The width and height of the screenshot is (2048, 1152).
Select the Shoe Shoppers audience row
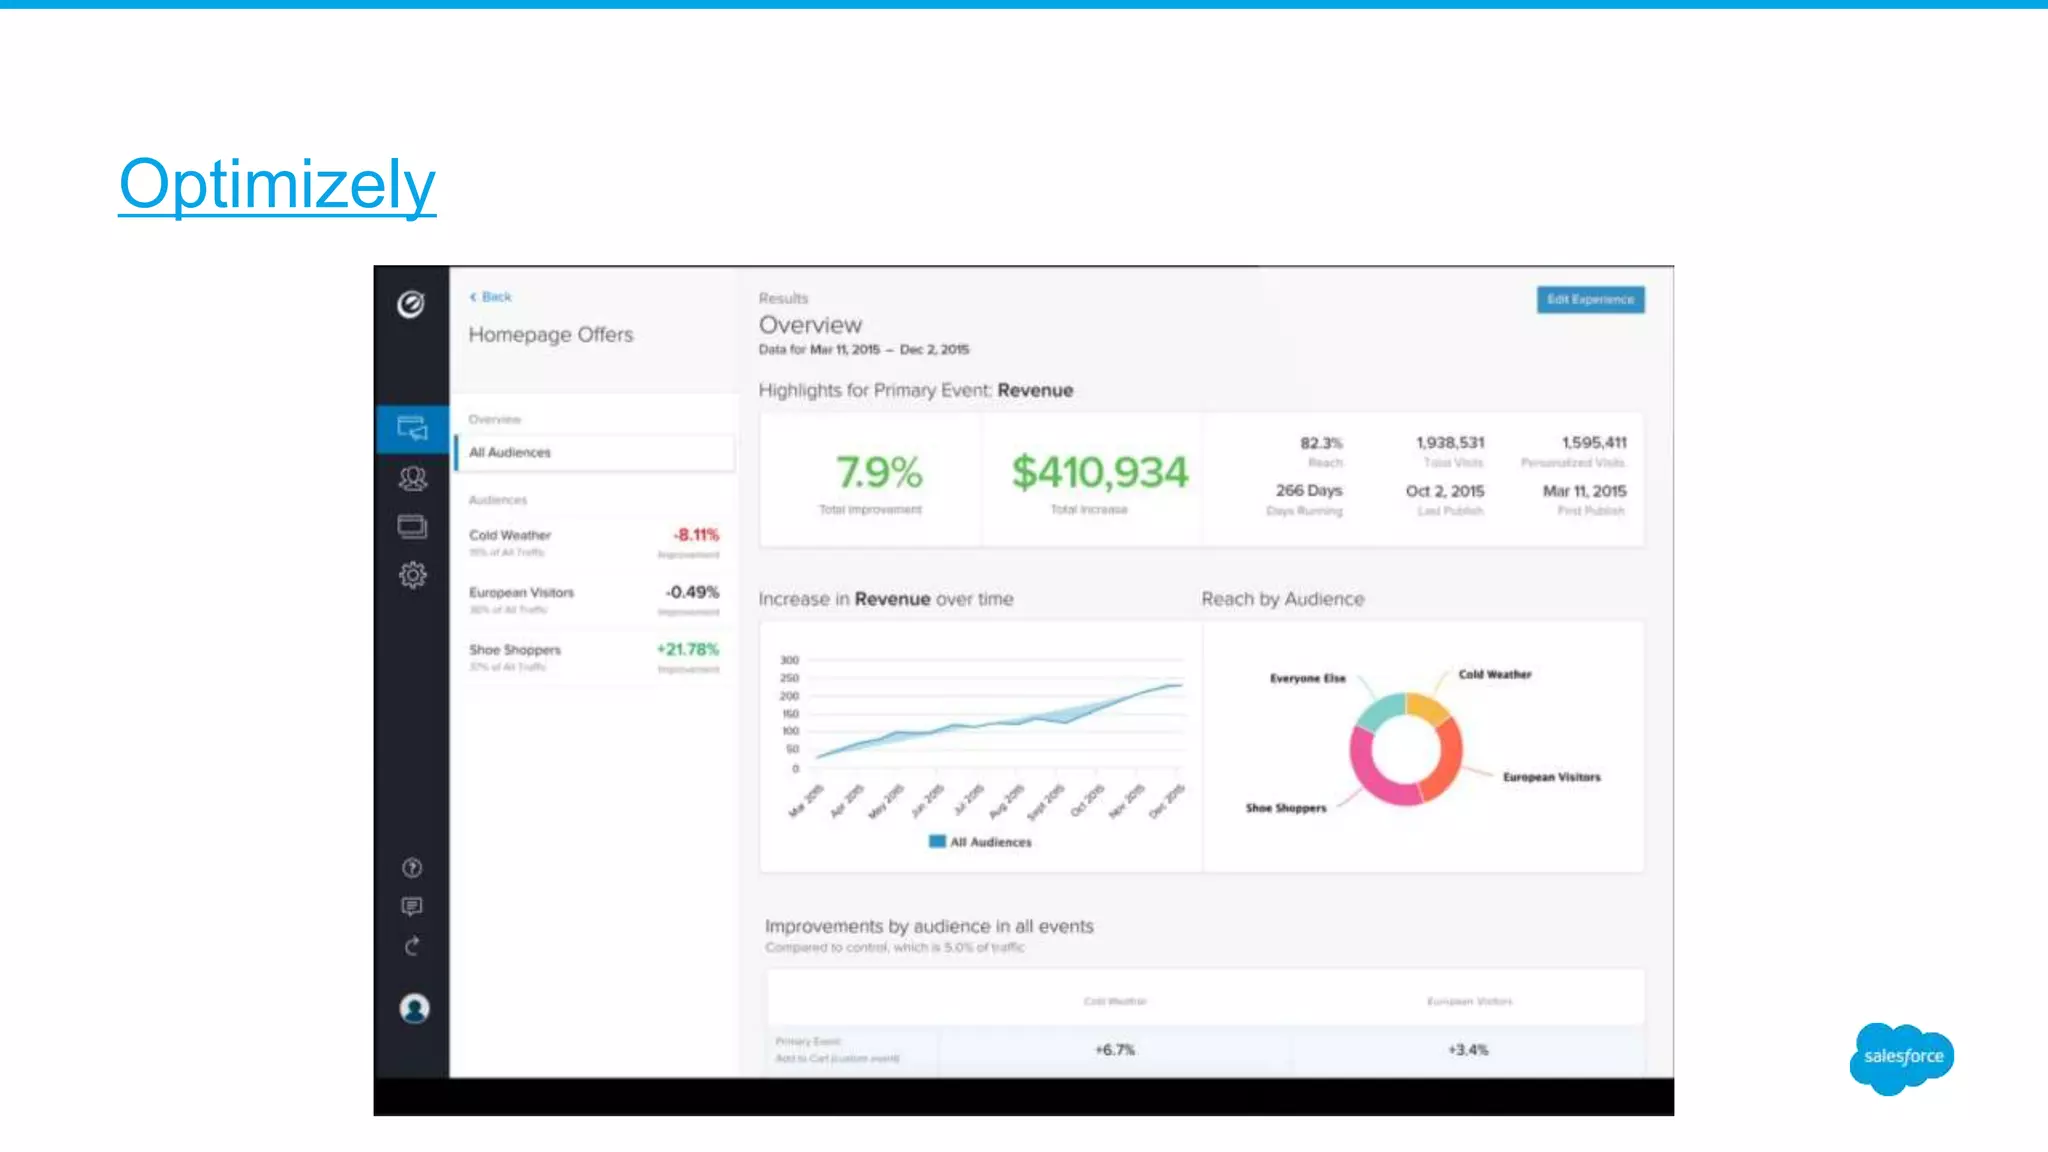coord(594,657)
